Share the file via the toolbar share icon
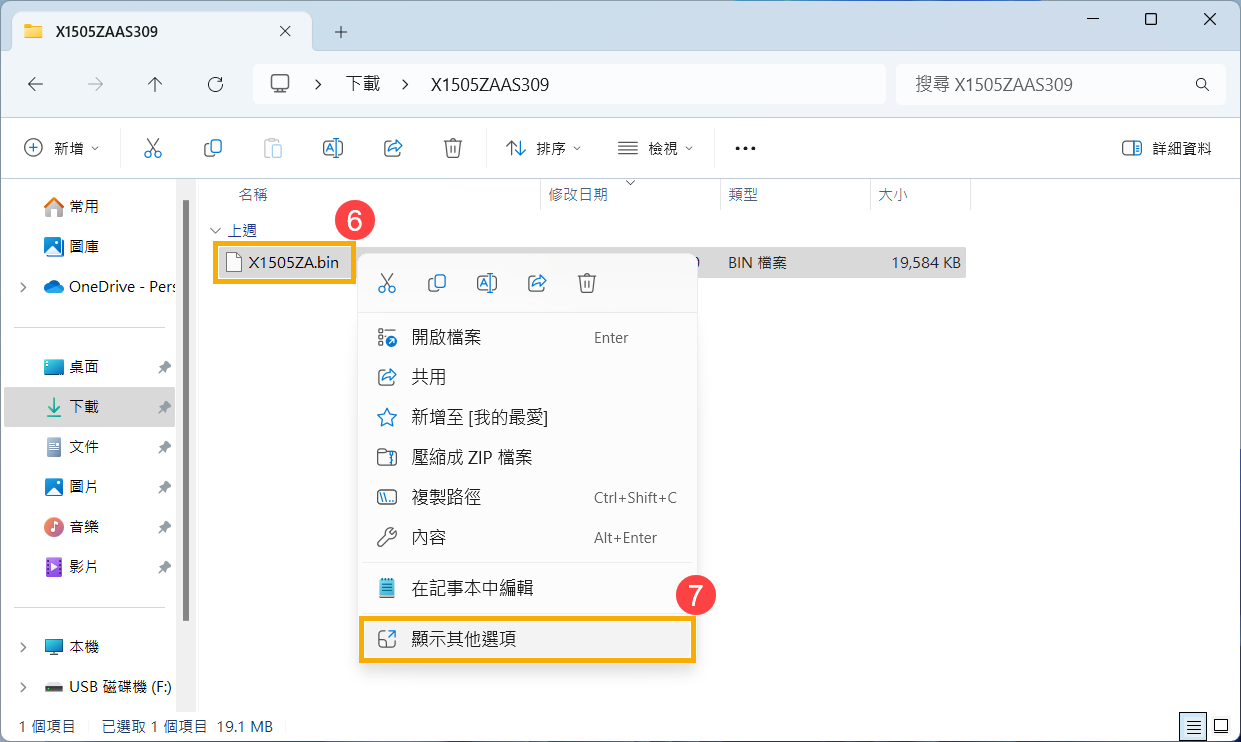 (x=392, y=147)
